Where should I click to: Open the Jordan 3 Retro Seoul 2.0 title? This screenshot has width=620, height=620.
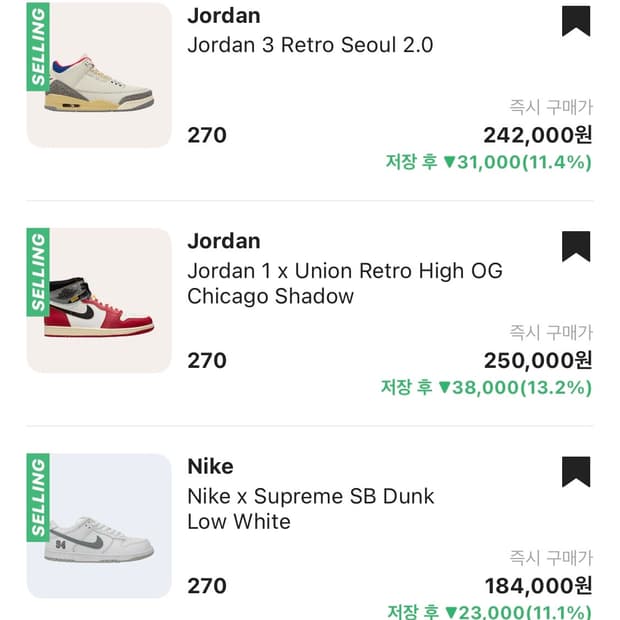[310, 45]
